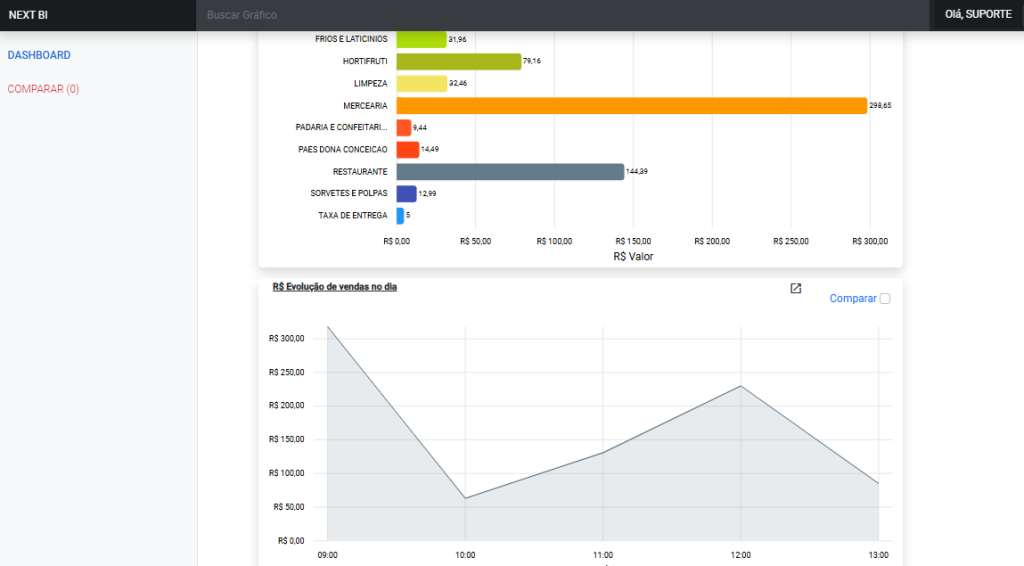
Task: Click the olive HORTIFRUTI bar
Action: (458, 61)
